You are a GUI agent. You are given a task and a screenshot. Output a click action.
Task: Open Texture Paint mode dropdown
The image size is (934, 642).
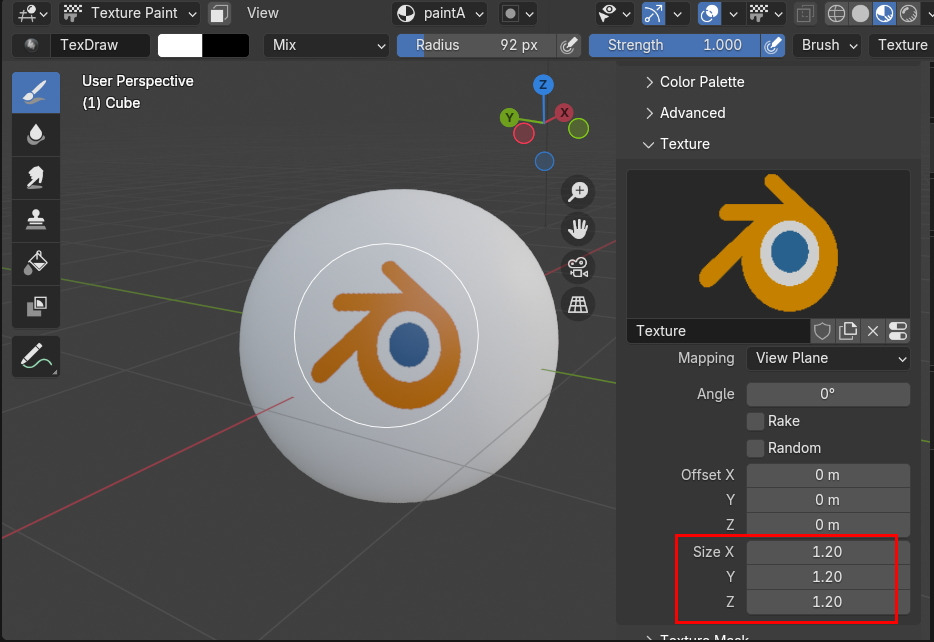tap(131, 13)
